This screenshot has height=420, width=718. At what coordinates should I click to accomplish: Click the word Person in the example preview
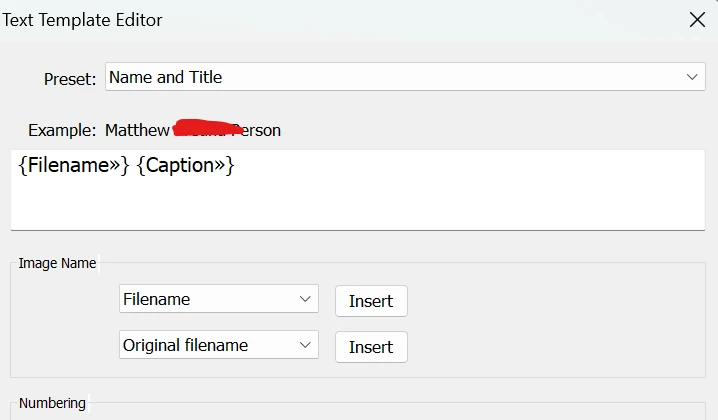(x=259, y=130)
